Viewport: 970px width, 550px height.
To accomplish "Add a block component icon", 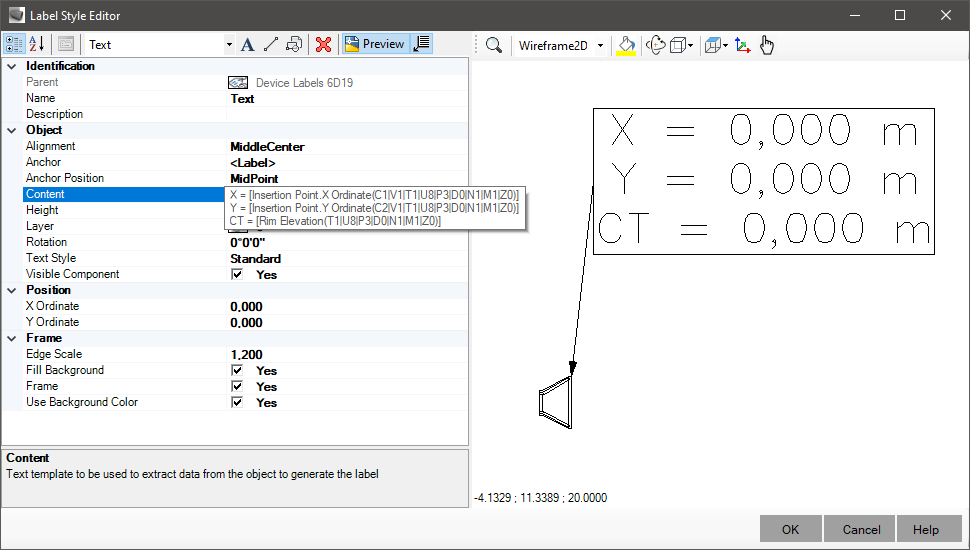I will (294, 44).
